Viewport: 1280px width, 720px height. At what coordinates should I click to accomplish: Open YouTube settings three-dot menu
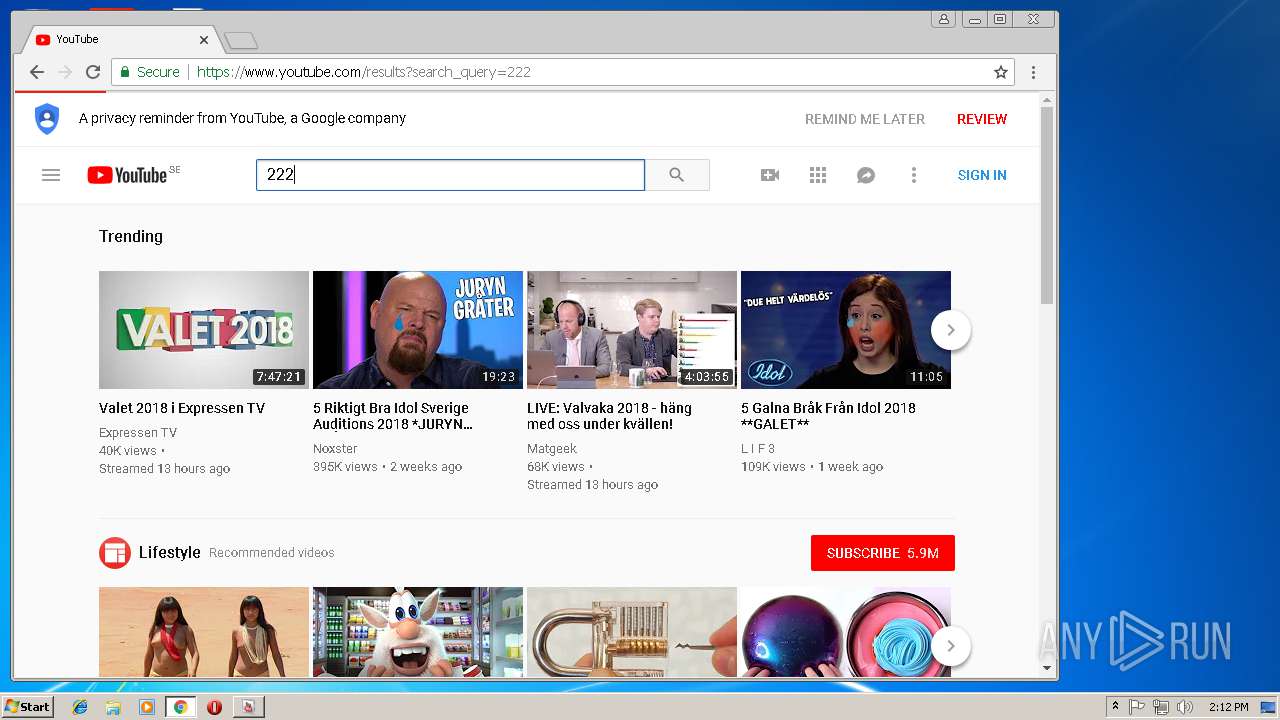[913, 175]
